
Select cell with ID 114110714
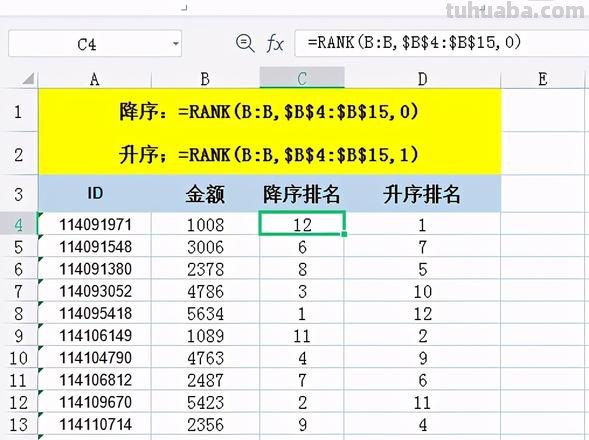coord(95,424)
